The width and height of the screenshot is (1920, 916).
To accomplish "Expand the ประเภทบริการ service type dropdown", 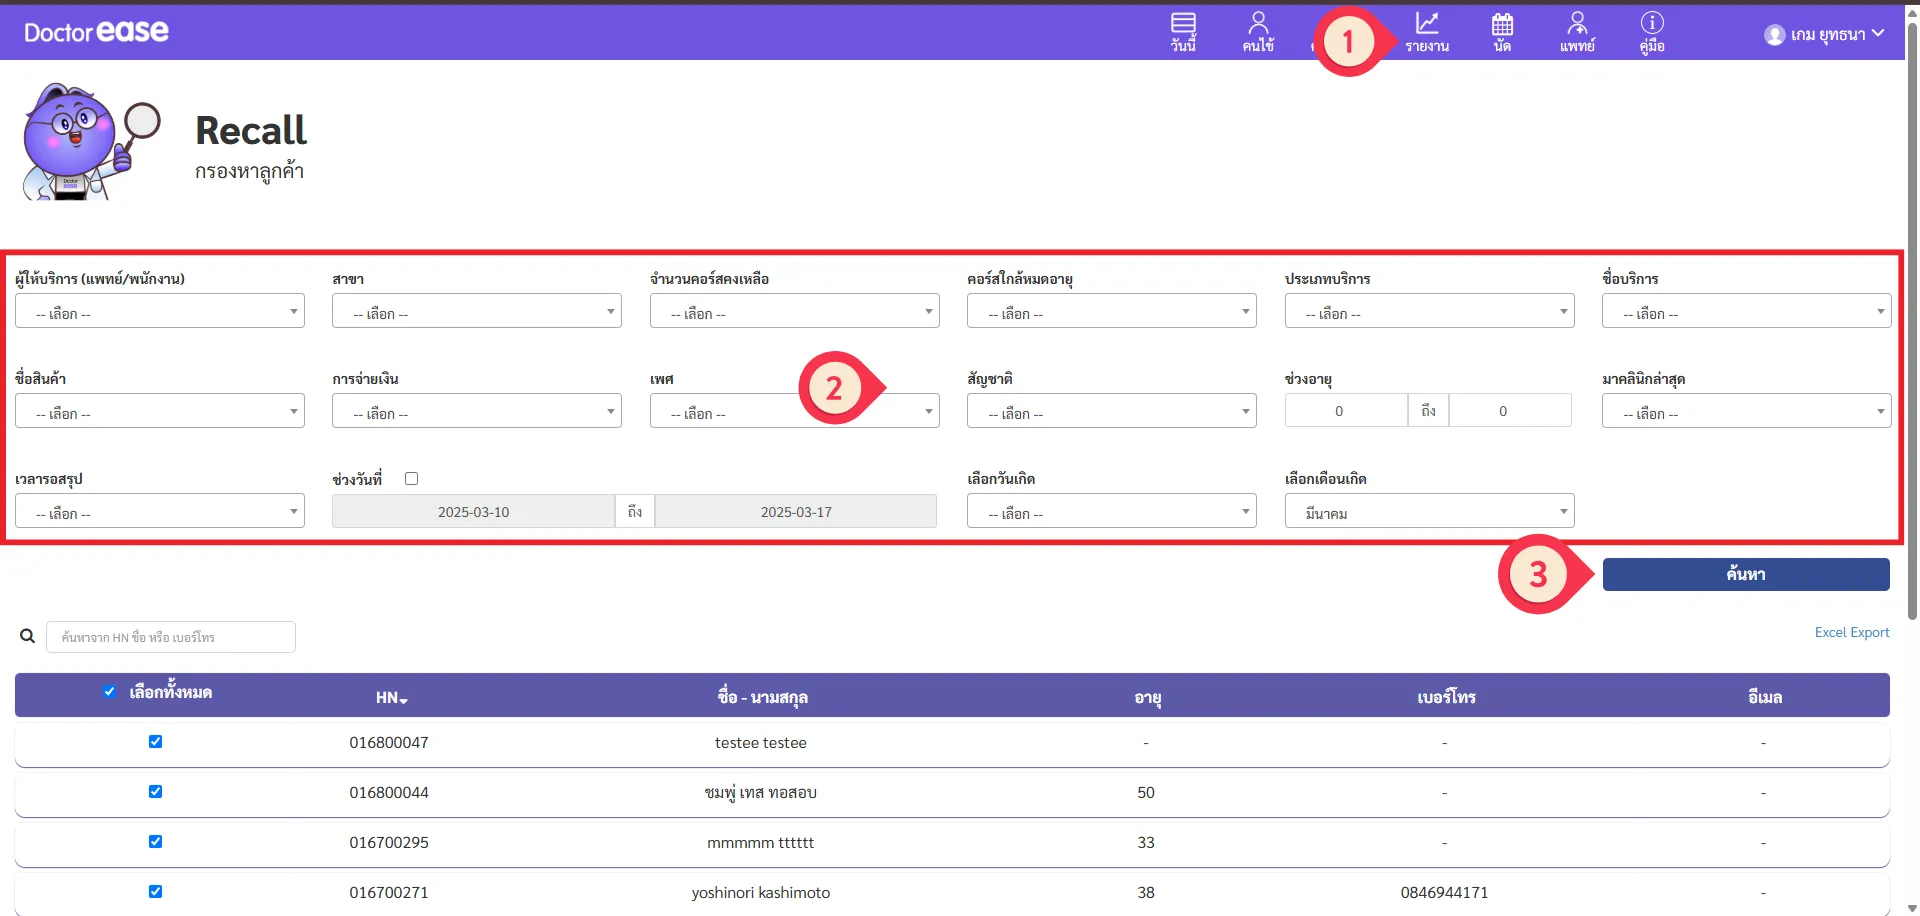I will coord(1428,312).
